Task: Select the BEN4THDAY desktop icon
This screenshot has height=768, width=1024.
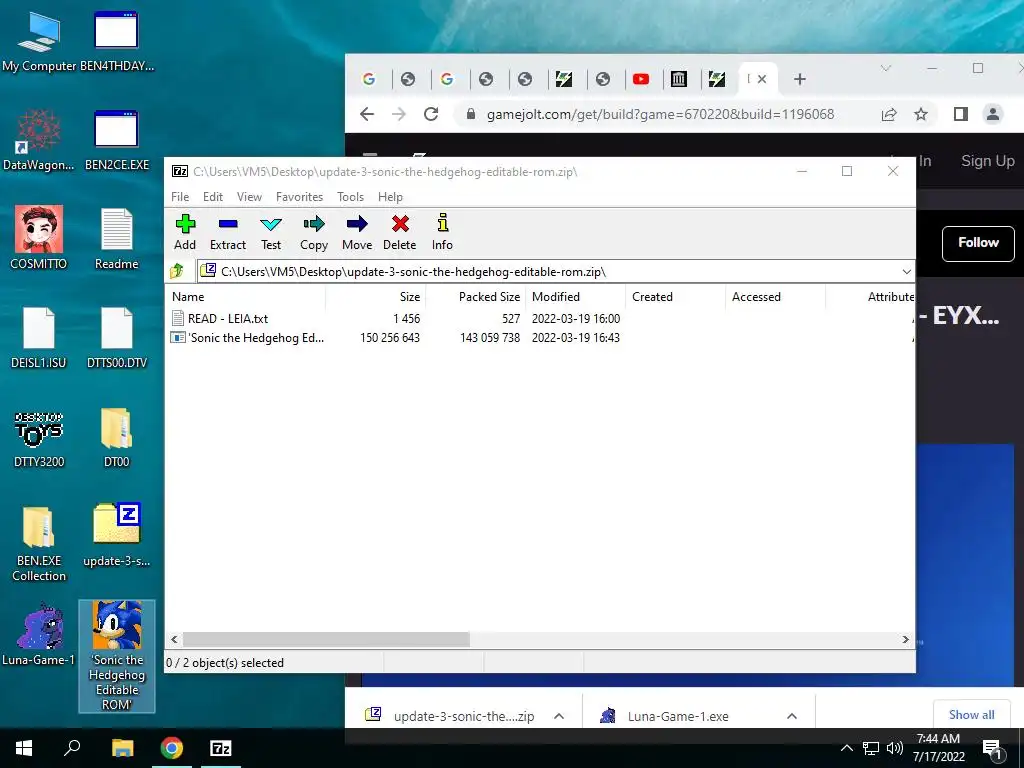Action: [117, 40]
